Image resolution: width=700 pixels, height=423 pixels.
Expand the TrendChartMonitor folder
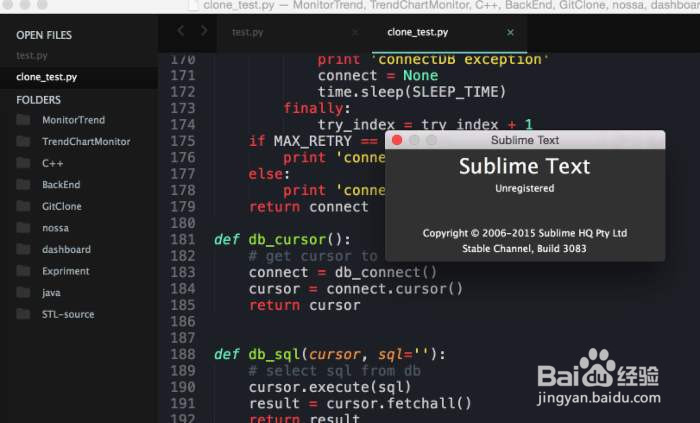point(86,141)
